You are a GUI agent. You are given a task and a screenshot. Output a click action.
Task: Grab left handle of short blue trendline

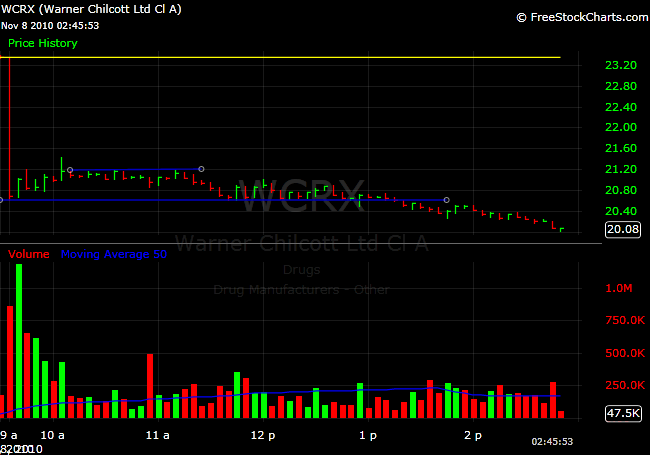pyautogui.click(x=70, y=170)
